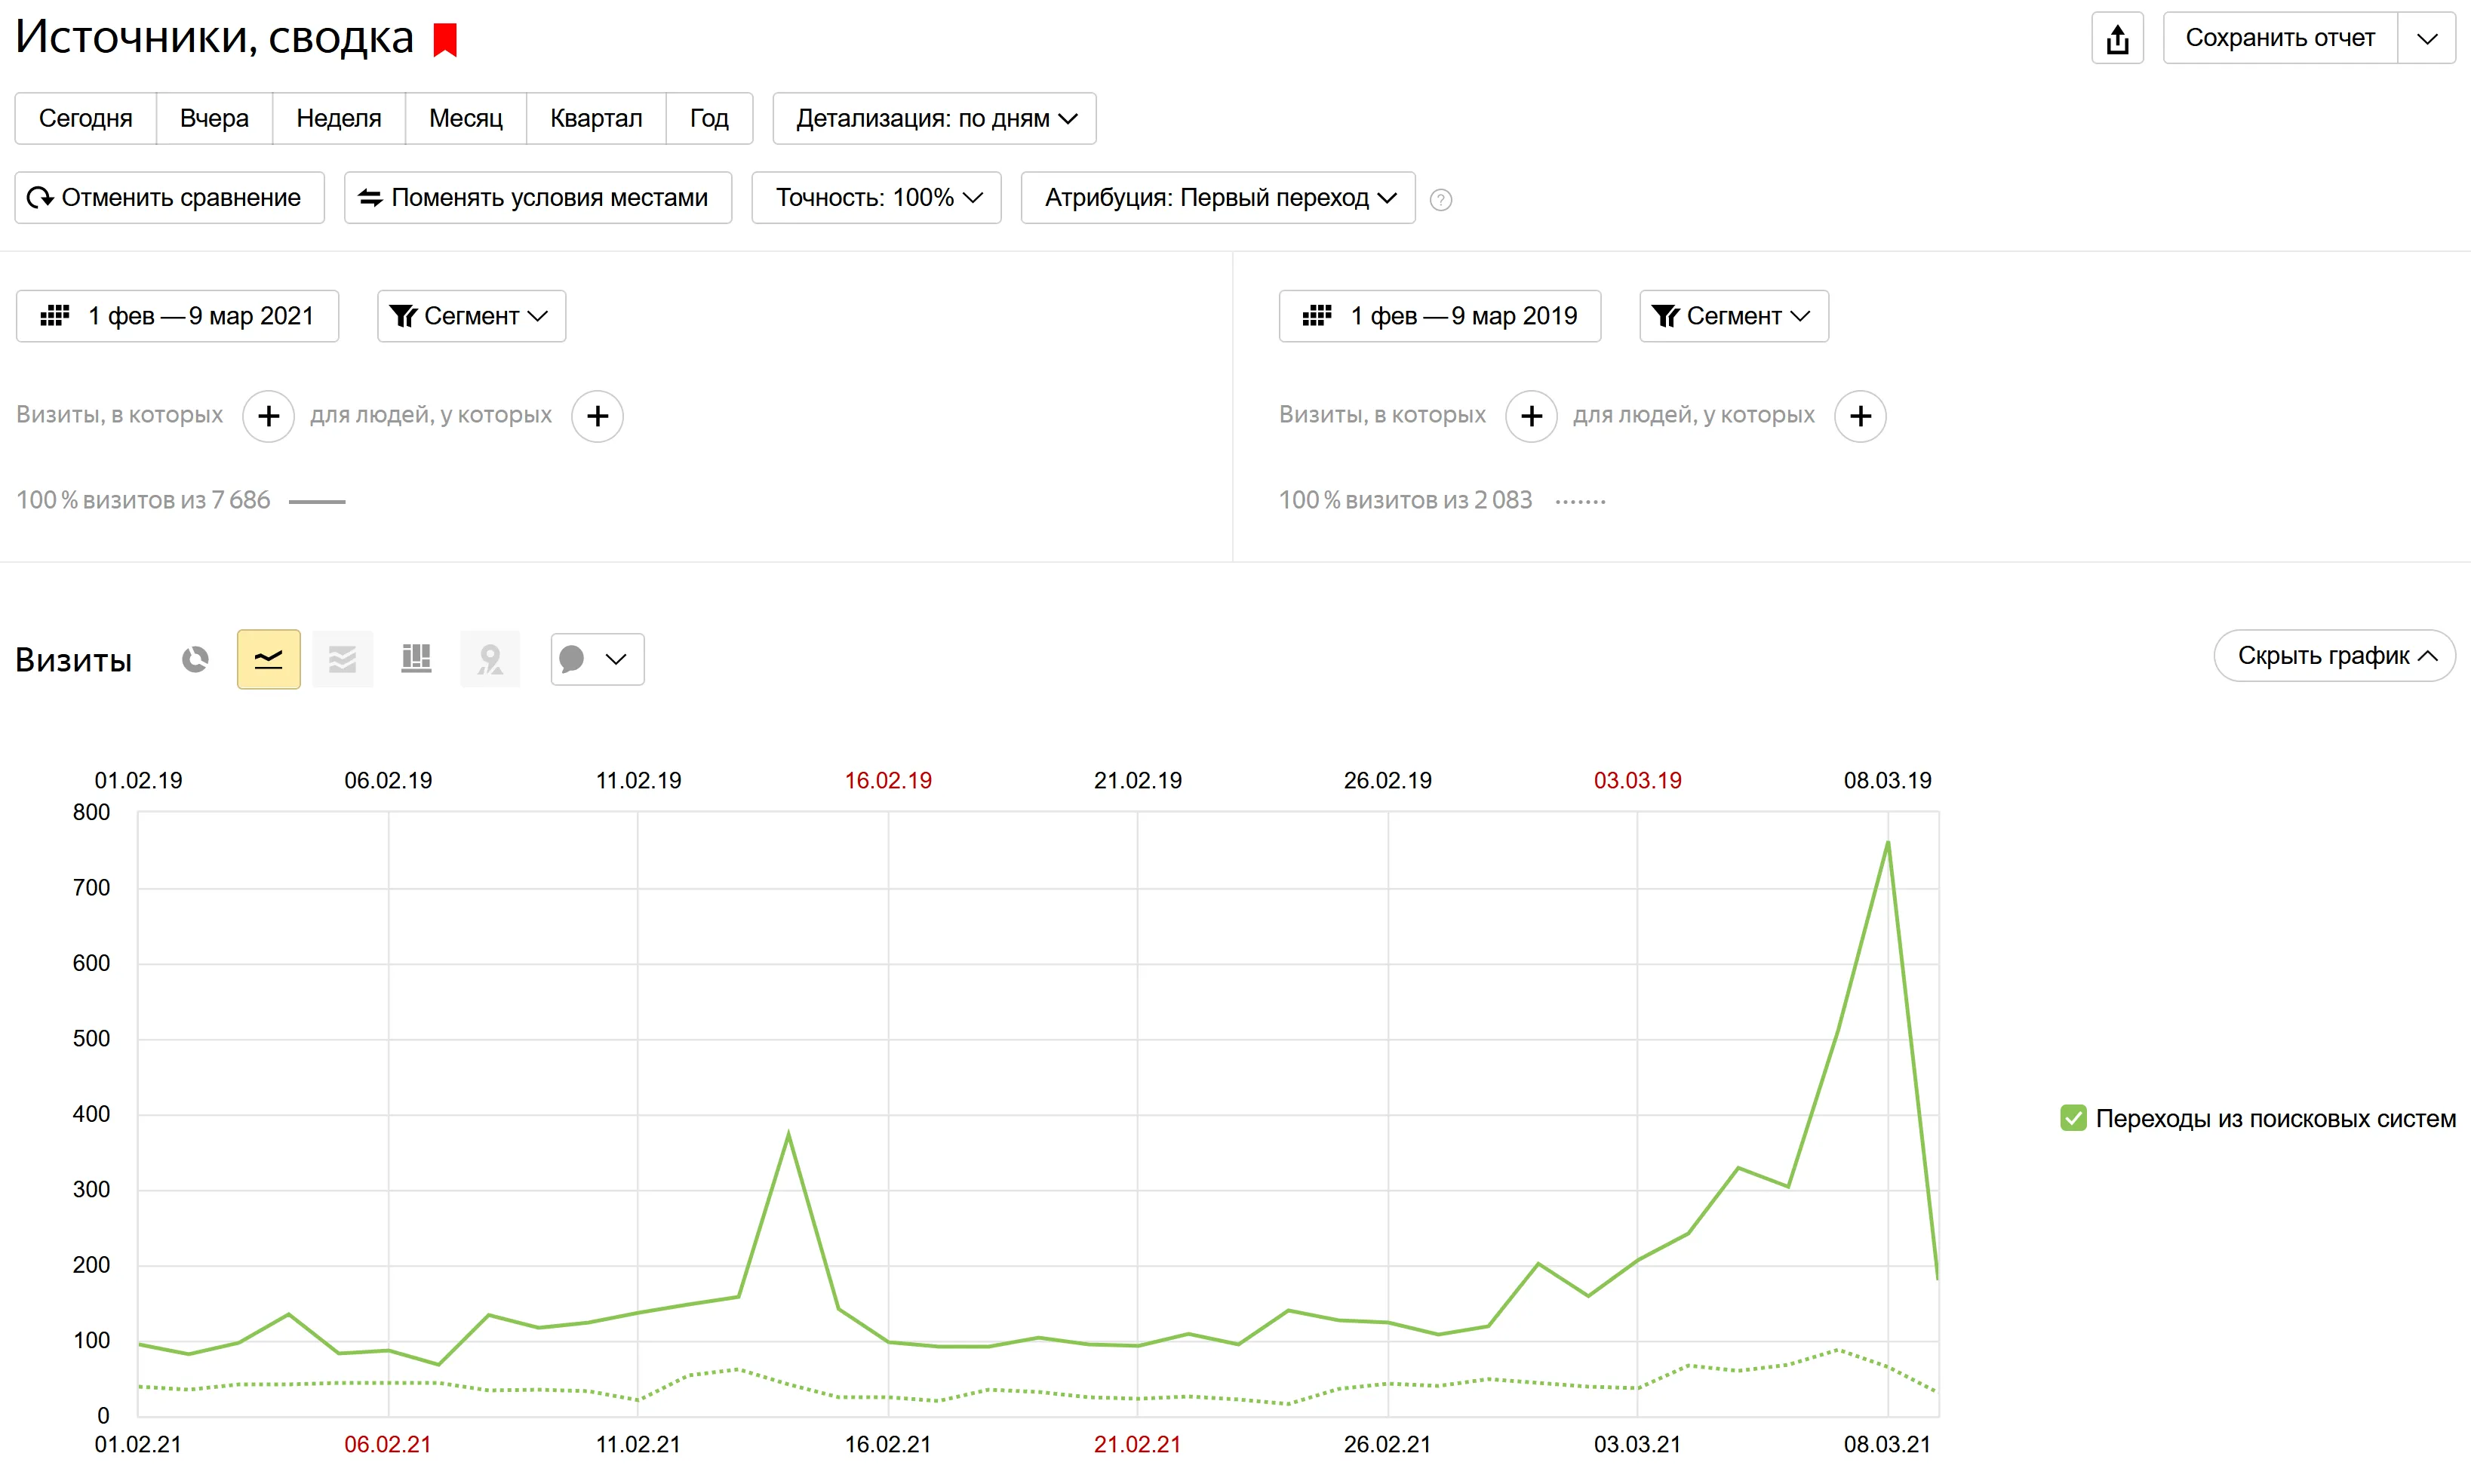Open the Сегмент dropdown for 2021 period
The image size is (2471, 1484).
(470, 315)
